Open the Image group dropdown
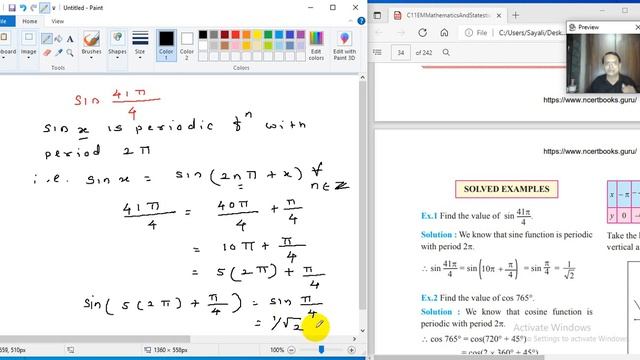The width and height of the screenshot is (640, 360). coord(29,58)
